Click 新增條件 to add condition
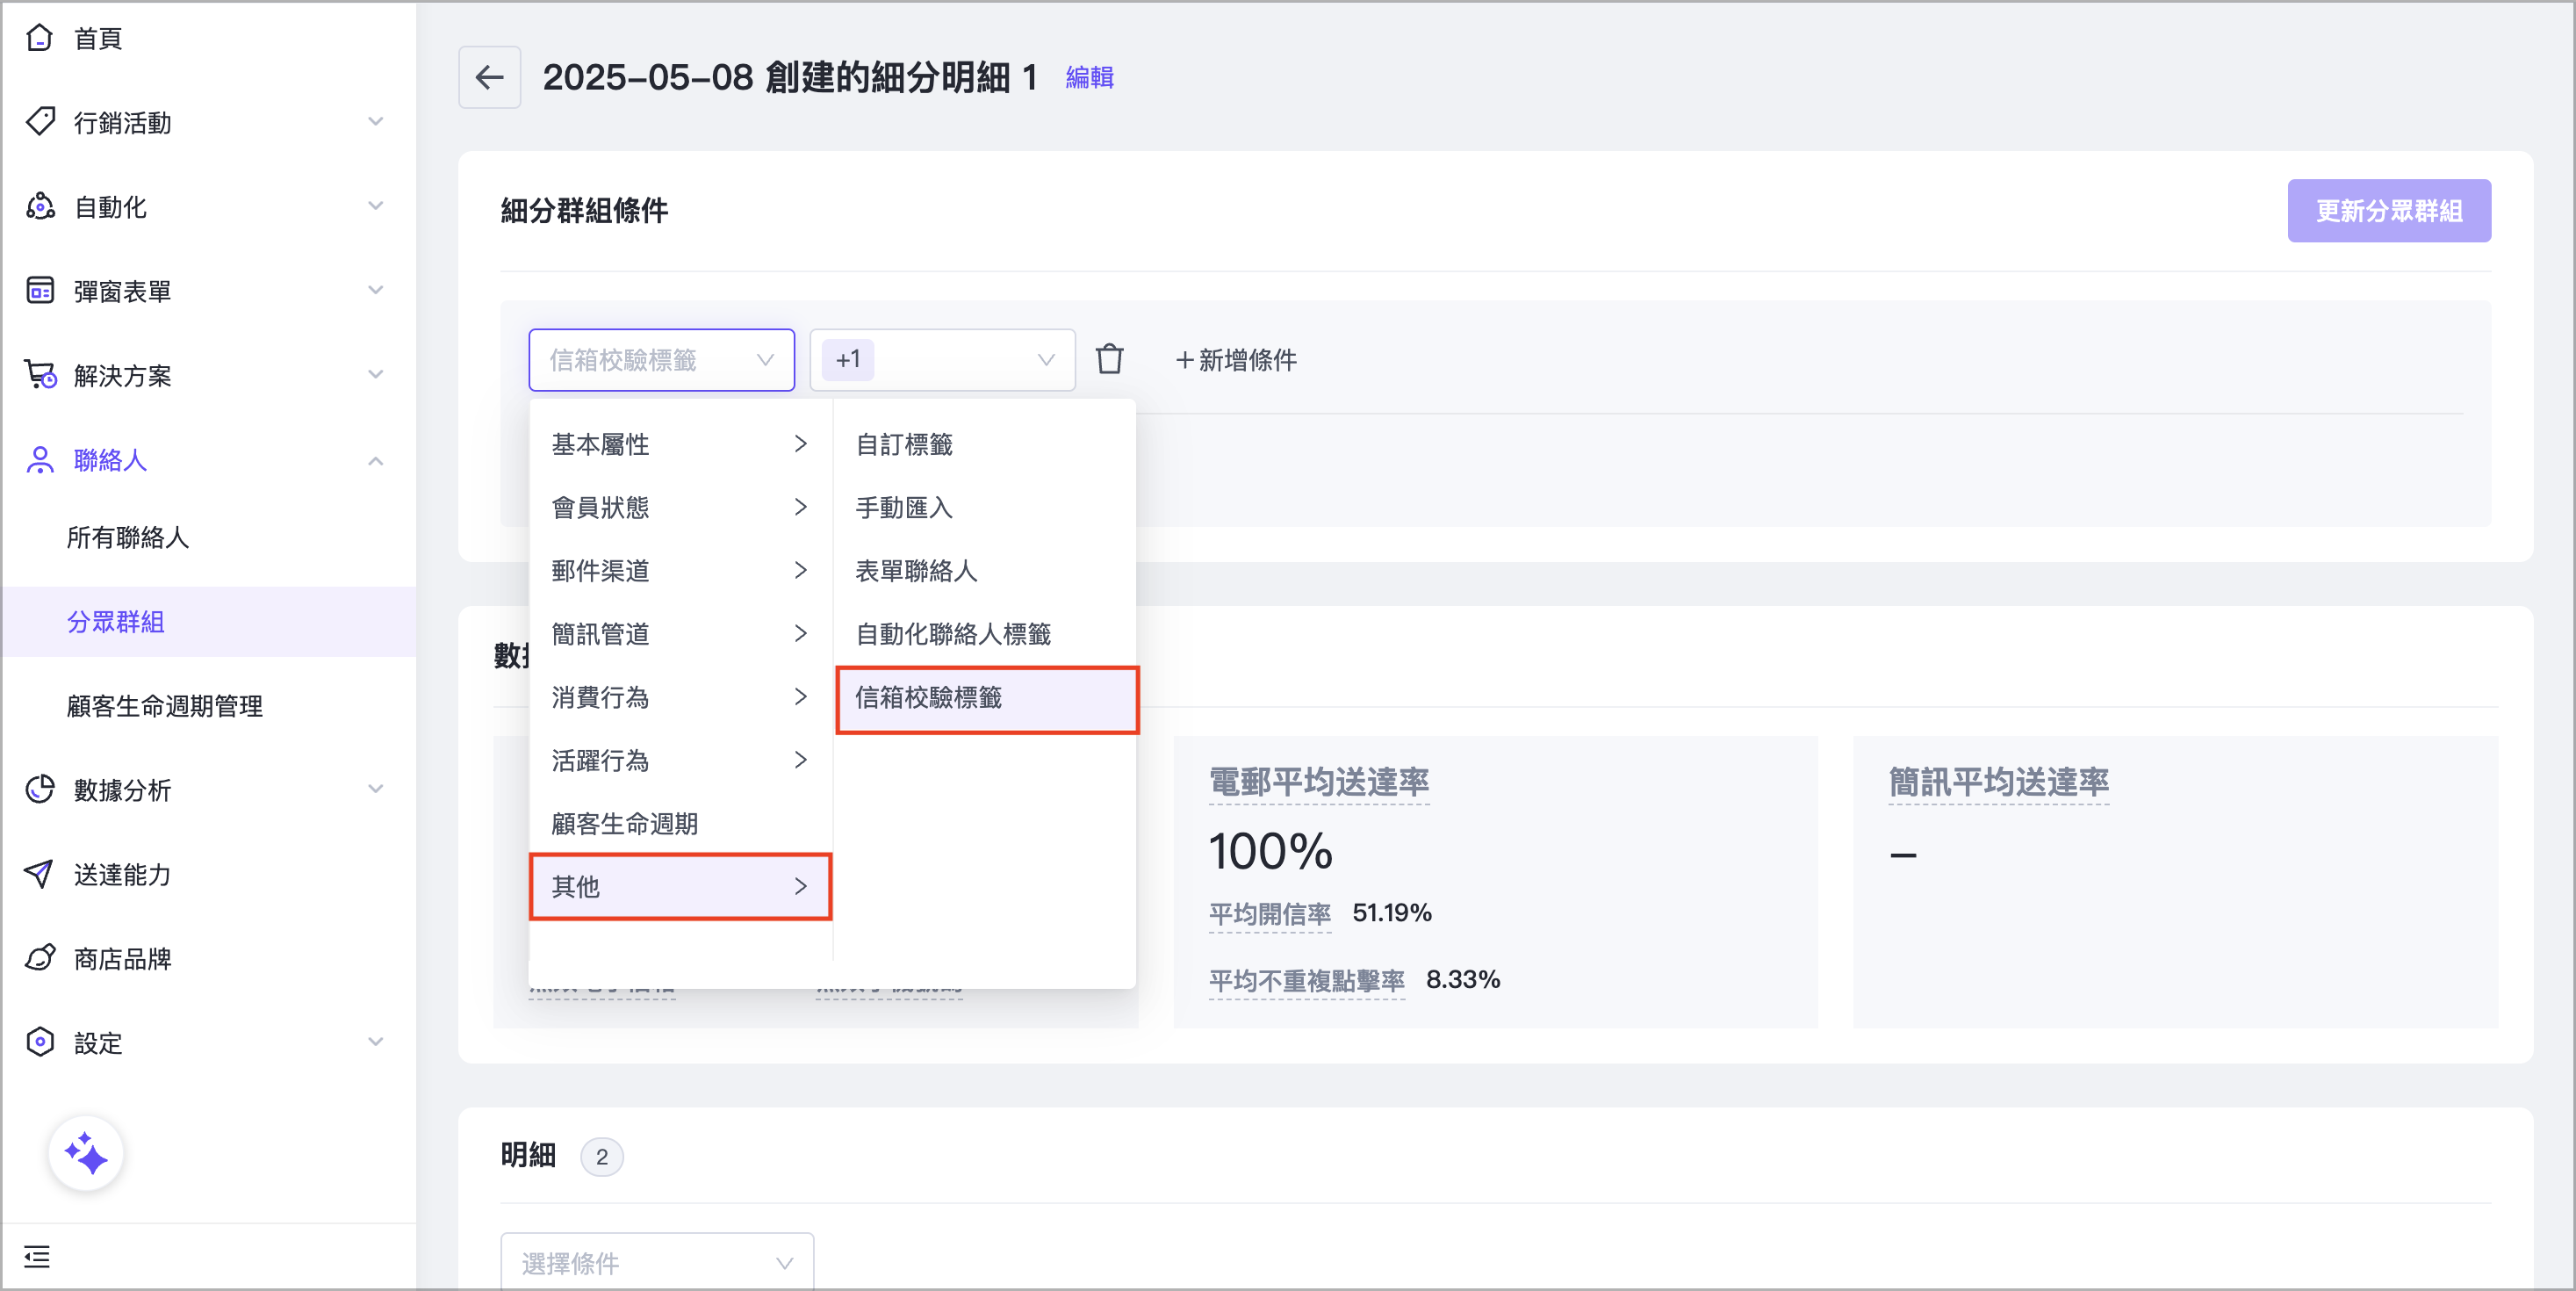 [1236, 359]
